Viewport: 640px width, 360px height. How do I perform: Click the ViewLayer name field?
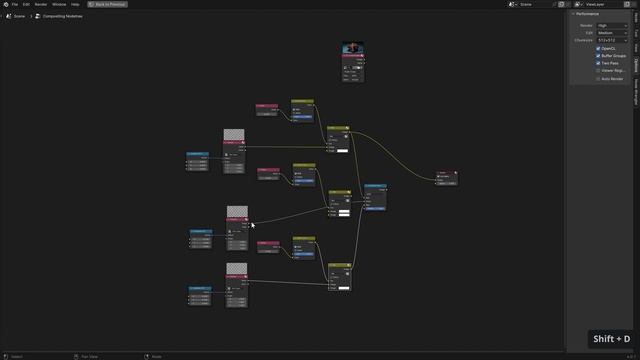click(x=603, y=4)
